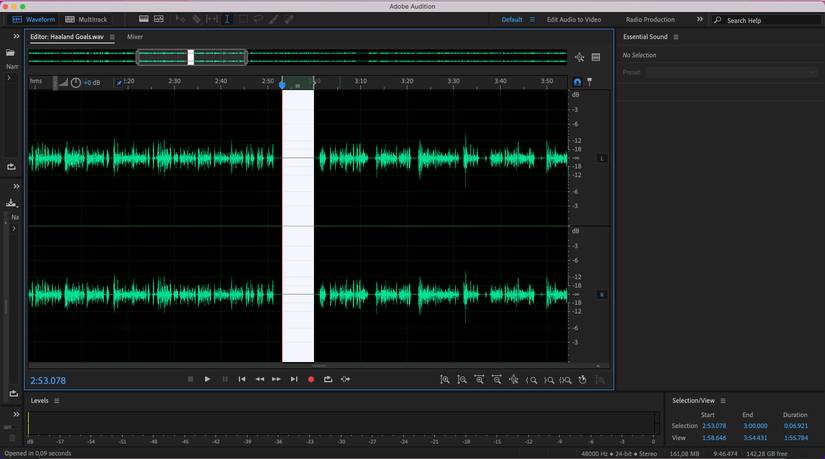Show the spectral pitch display
825x459 pixels.
(x=158, y=19)
